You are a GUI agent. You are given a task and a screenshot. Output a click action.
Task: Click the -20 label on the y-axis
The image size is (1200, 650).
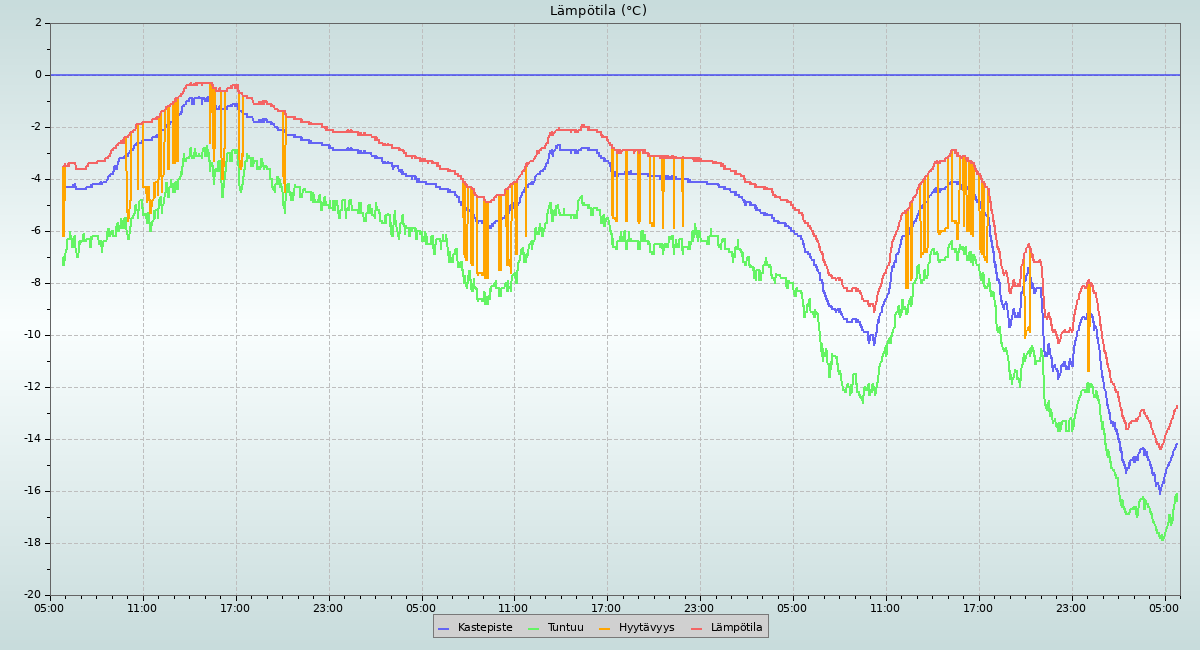32,595
